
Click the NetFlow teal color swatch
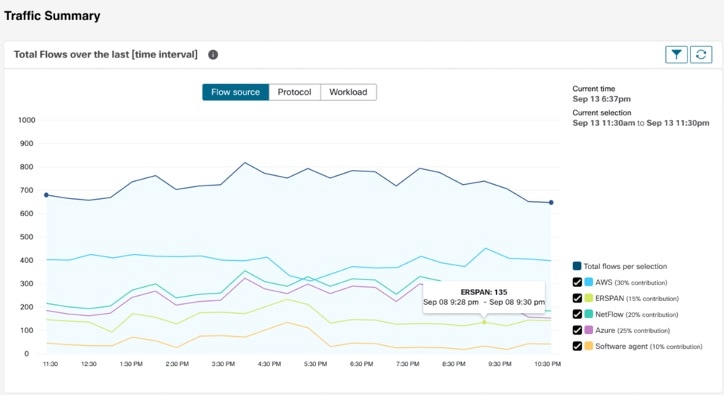(x=588, y=314)
